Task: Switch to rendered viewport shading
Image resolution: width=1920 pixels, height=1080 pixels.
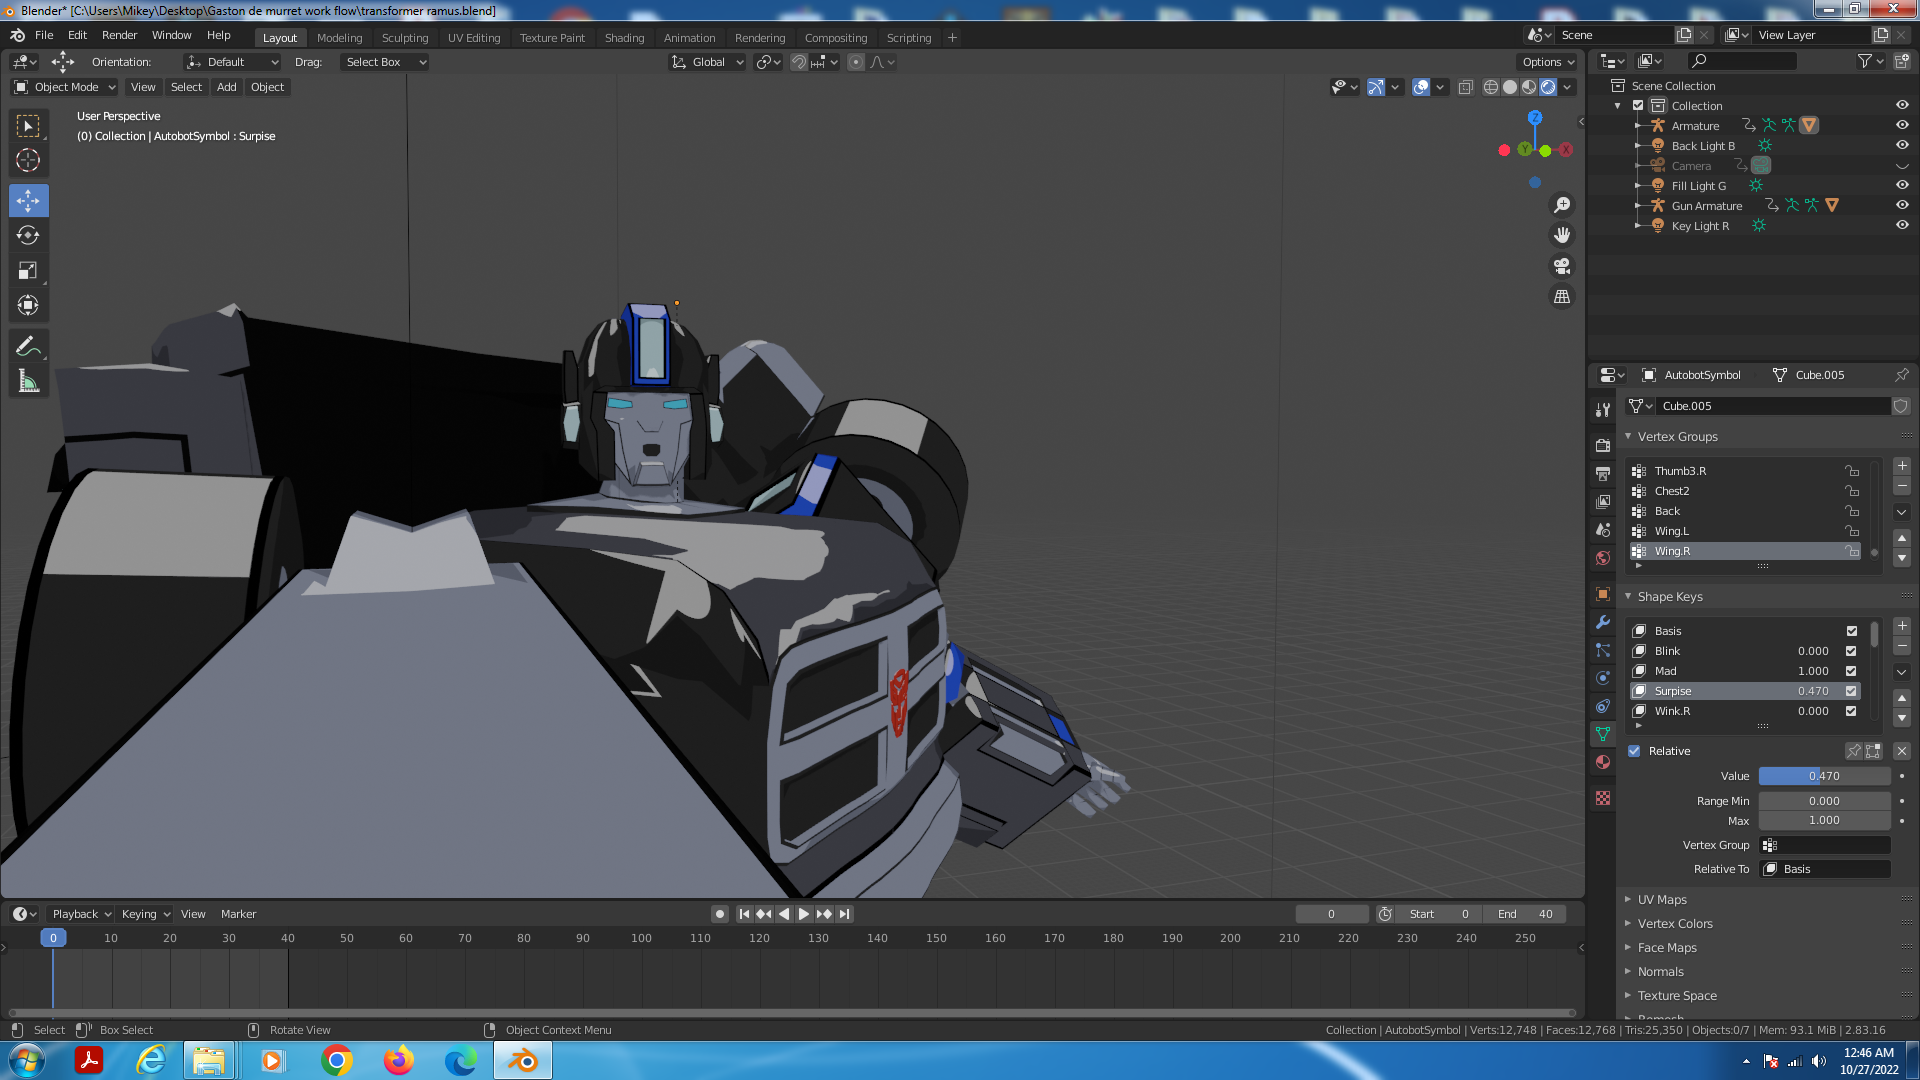Action: tap(1548, 87)
